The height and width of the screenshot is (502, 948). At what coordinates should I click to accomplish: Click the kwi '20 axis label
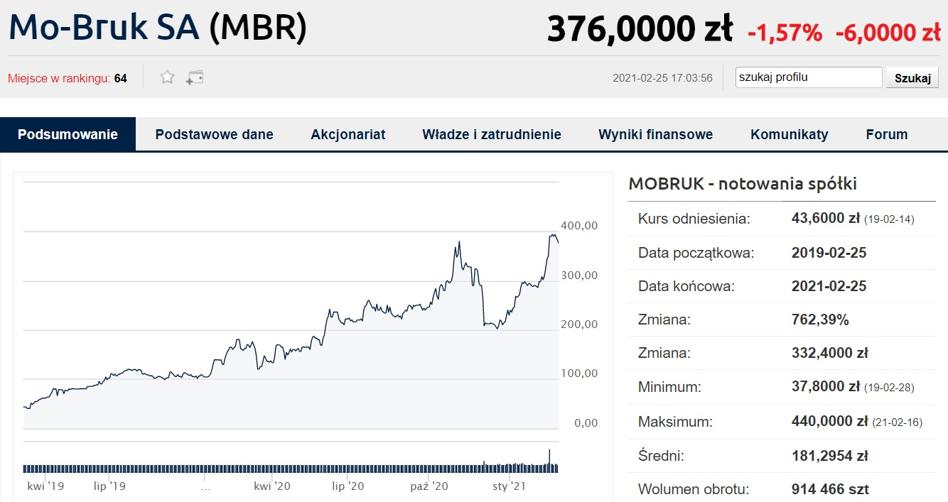tap(272, 486)
